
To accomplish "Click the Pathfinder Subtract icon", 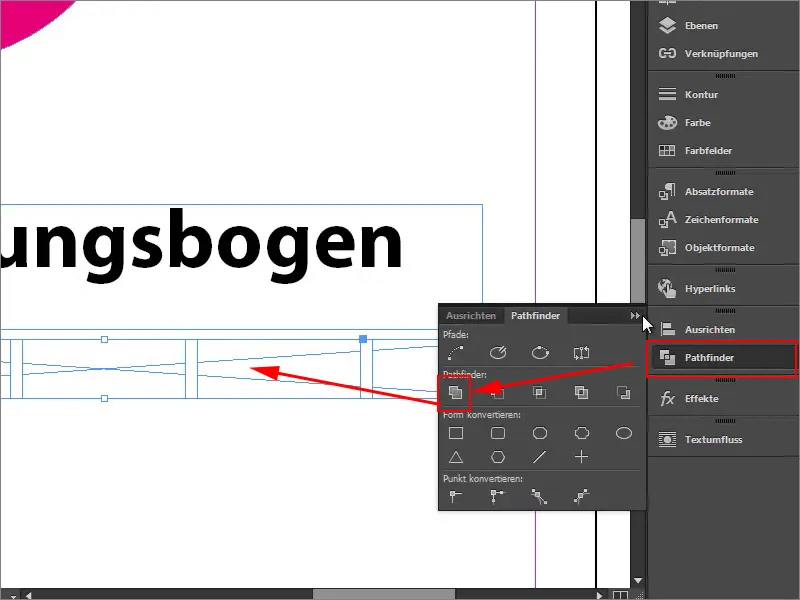I will point(498,392).
